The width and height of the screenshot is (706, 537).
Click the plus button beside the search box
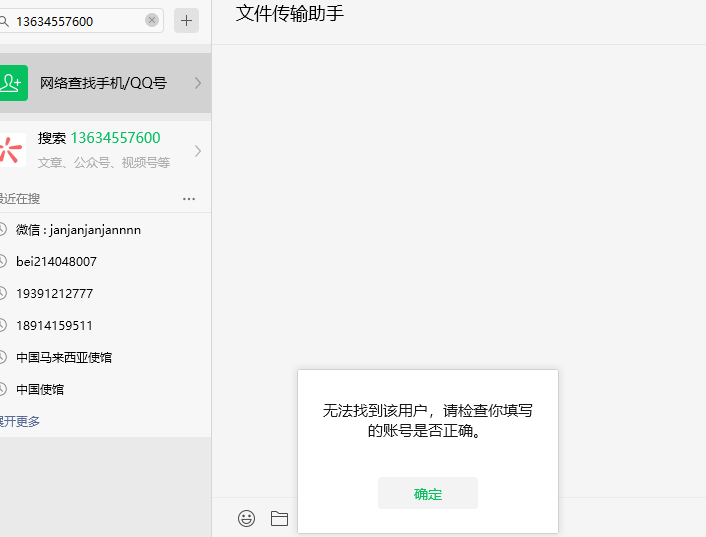click(186, 20)
